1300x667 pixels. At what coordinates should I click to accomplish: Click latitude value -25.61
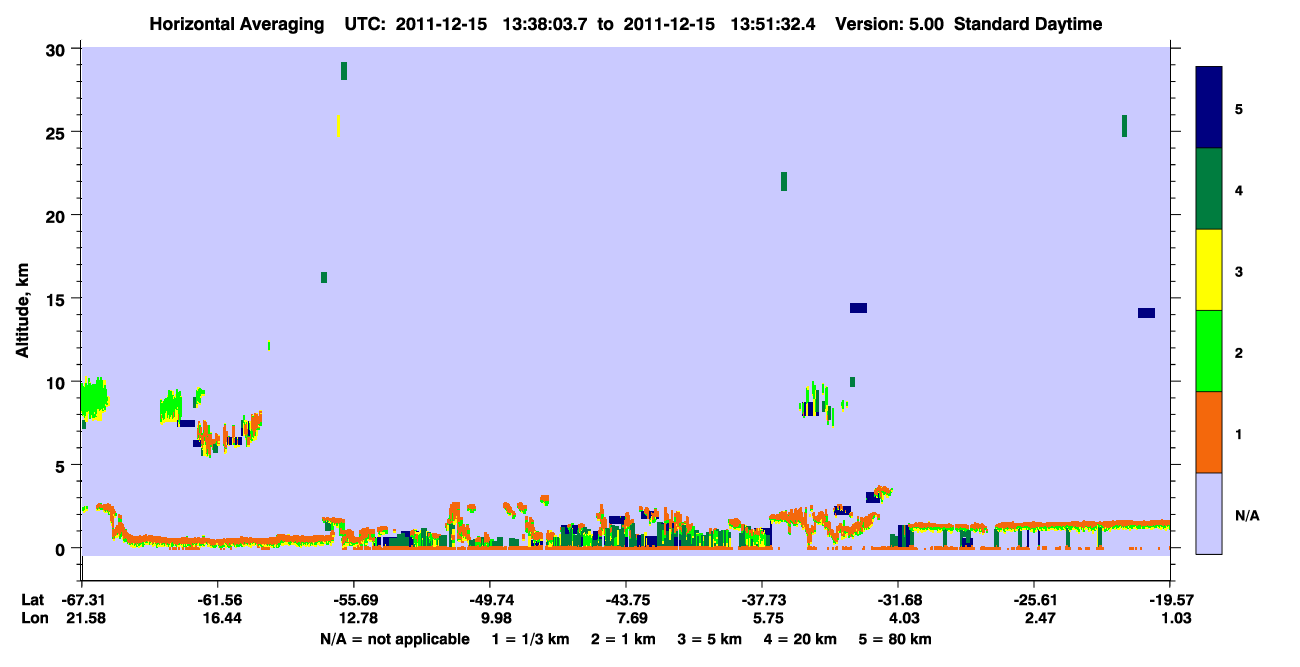[x=1034, y=600]
